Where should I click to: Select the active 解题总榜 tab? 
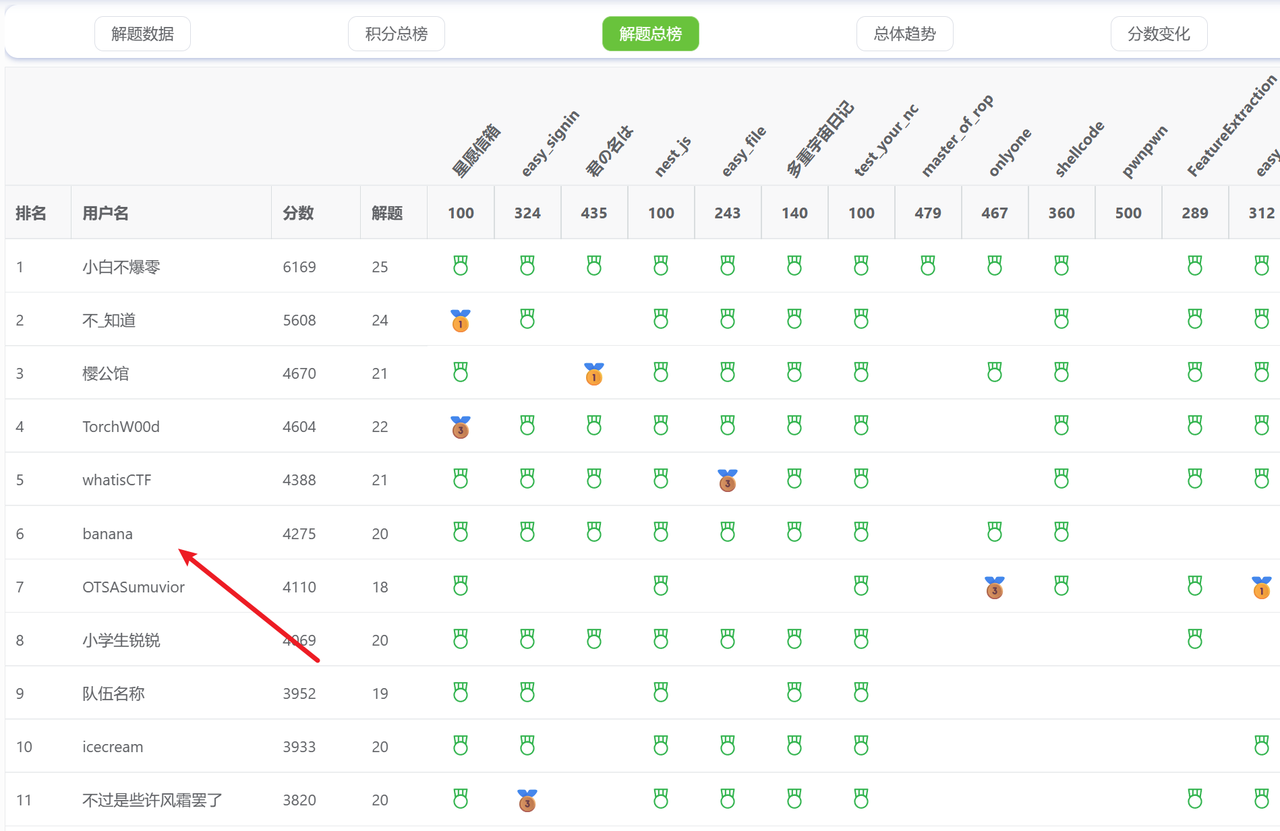[x=650, y=34]
